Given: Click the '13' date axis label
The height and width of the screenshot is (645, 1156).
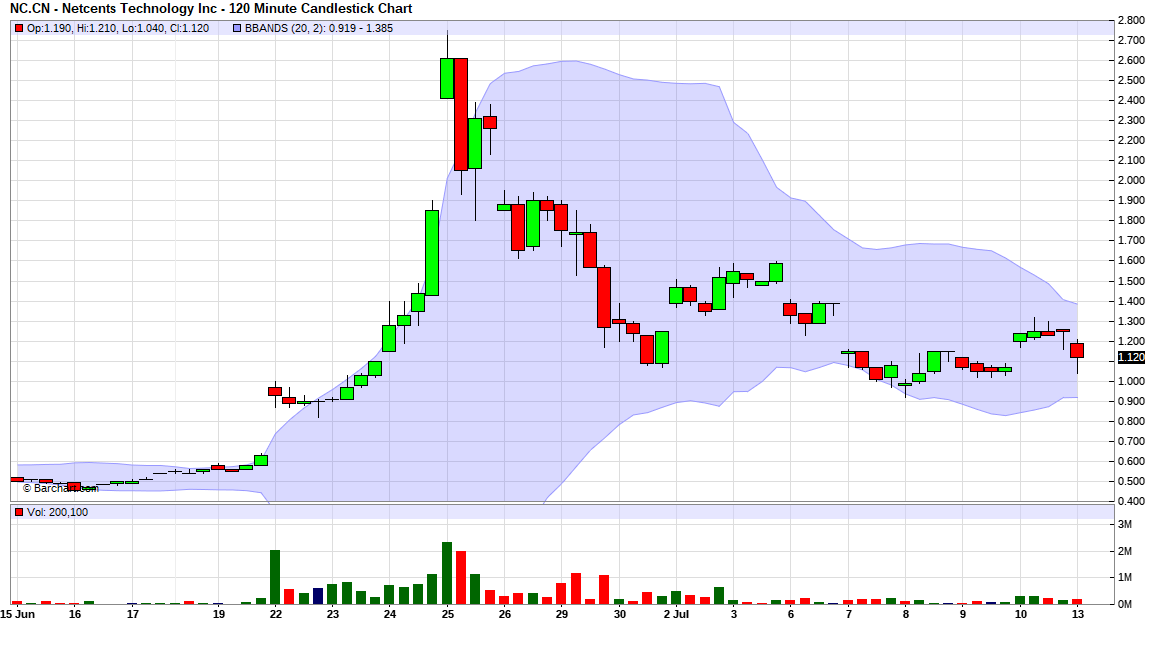Looking at the screenshot, I should click(x=1078, y=614).
